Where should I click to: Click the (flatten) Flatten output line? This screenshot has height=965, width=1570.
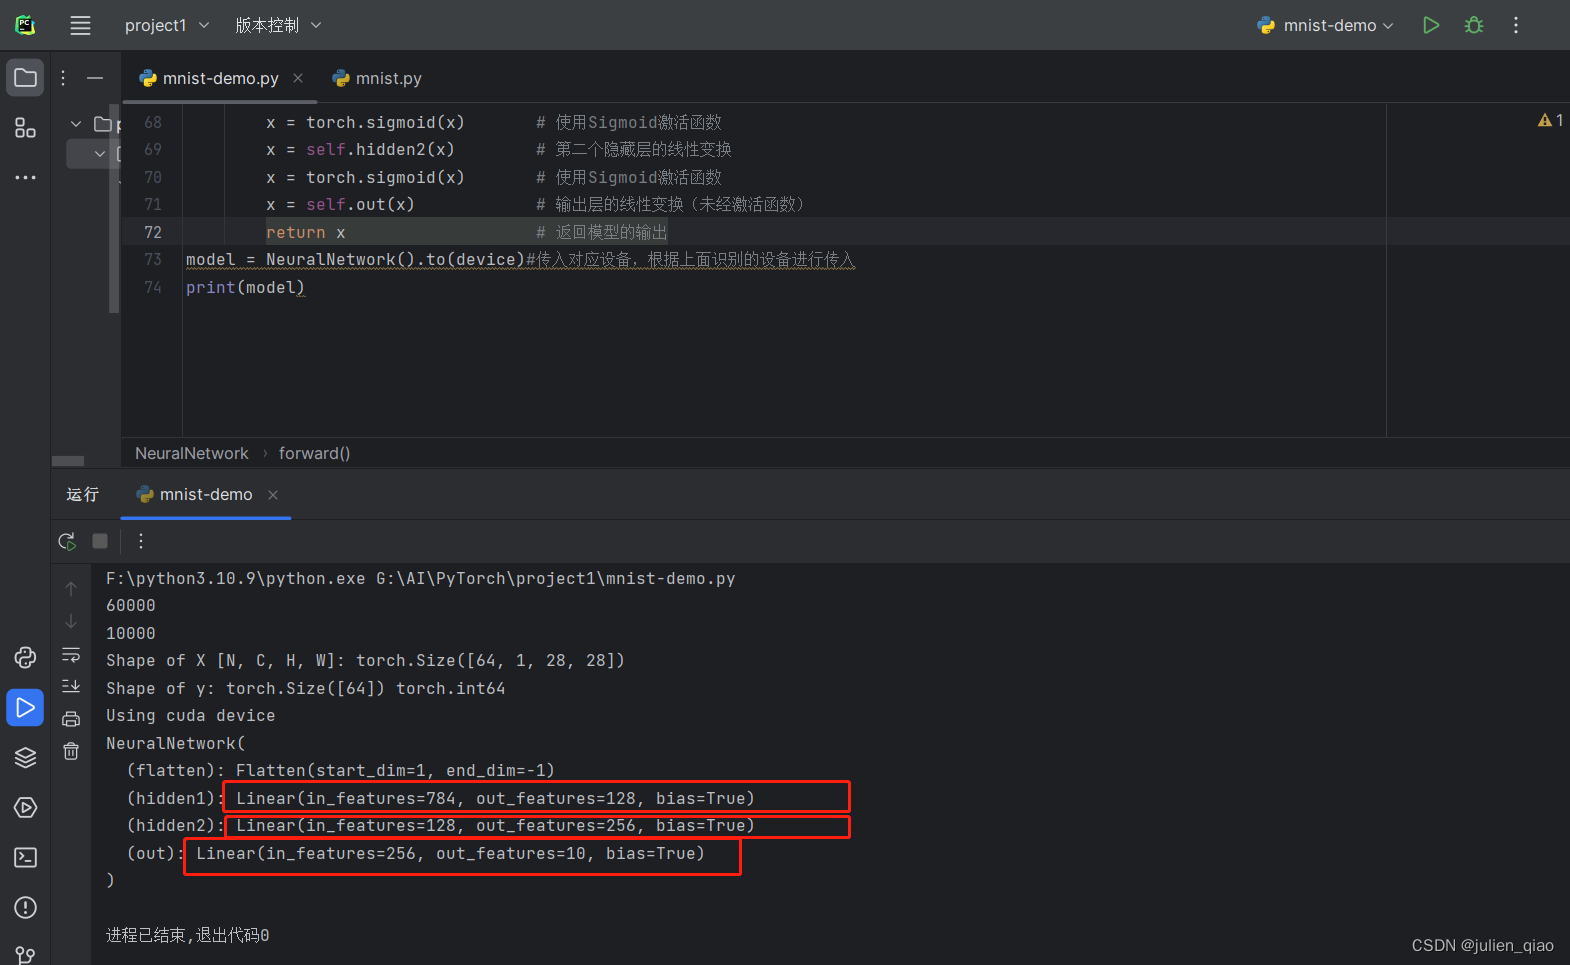[340, 771]
